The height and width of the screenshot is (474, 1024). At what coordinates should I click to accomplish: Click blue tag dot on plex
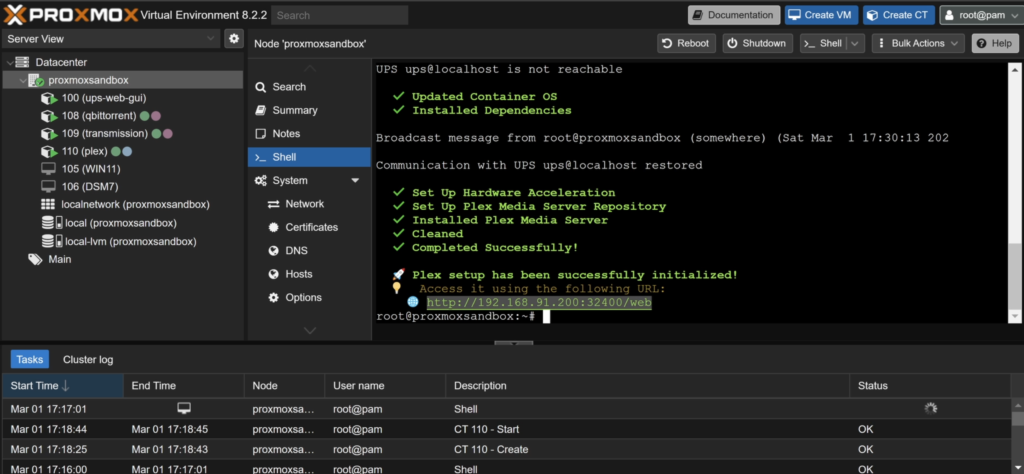click(128, 151)
